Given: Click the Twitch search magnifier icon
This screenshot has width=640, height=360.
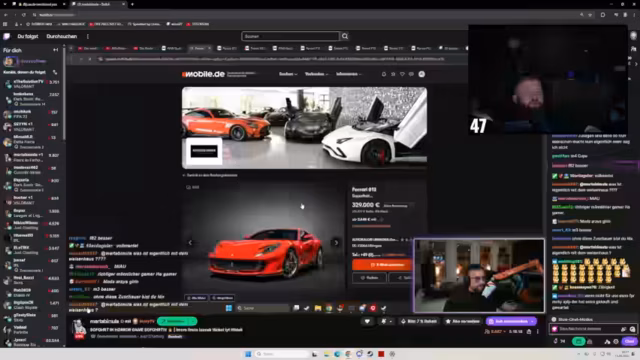Looking at the screenshot, I should tap(345, 36).
